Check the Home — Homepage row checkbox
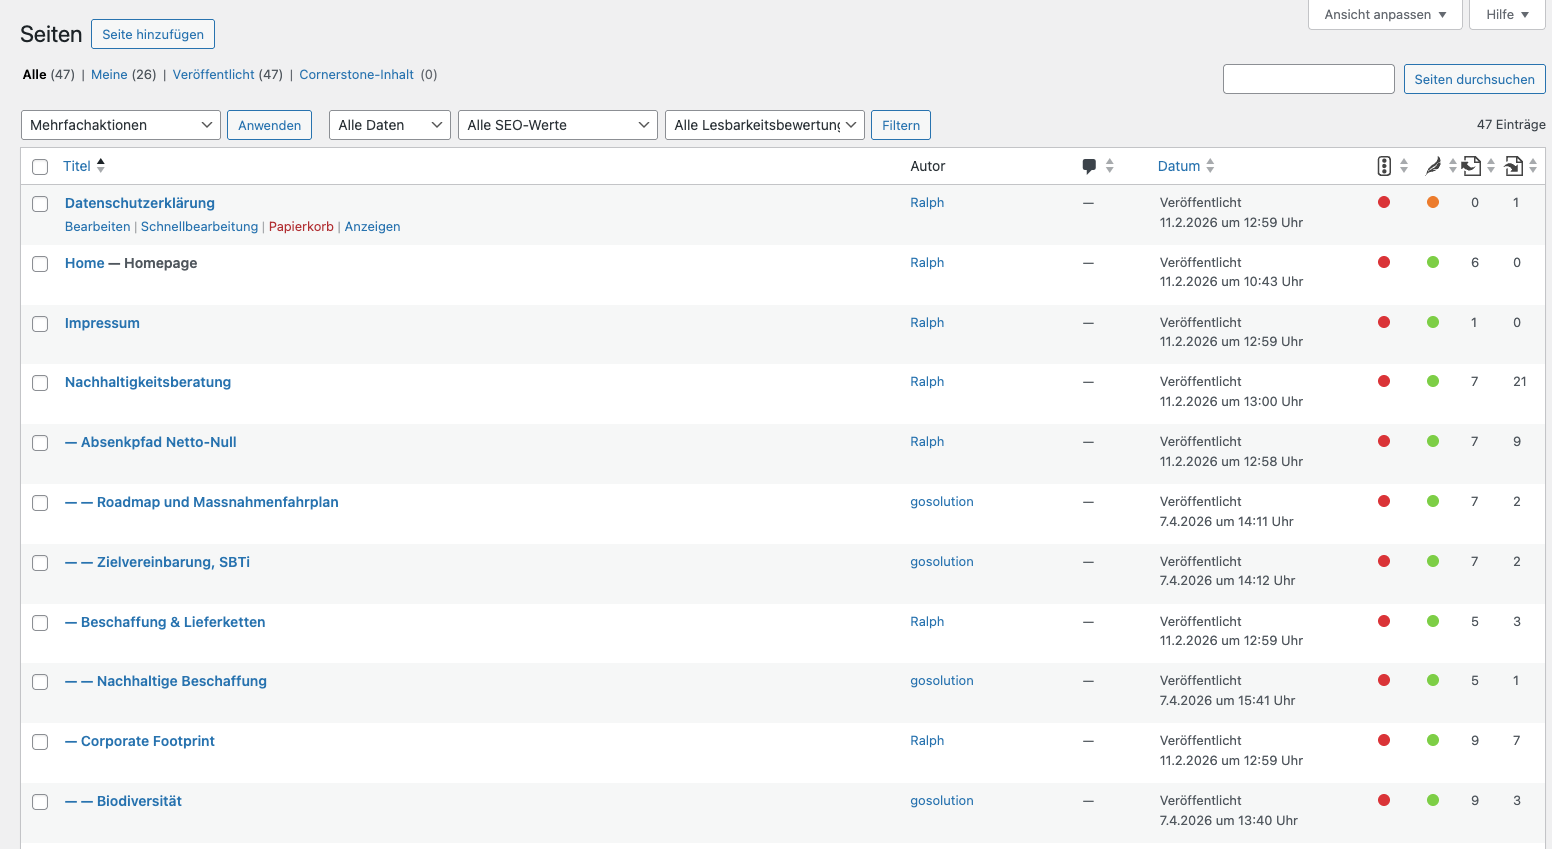 pyautogui.click(x=40, y=264)
